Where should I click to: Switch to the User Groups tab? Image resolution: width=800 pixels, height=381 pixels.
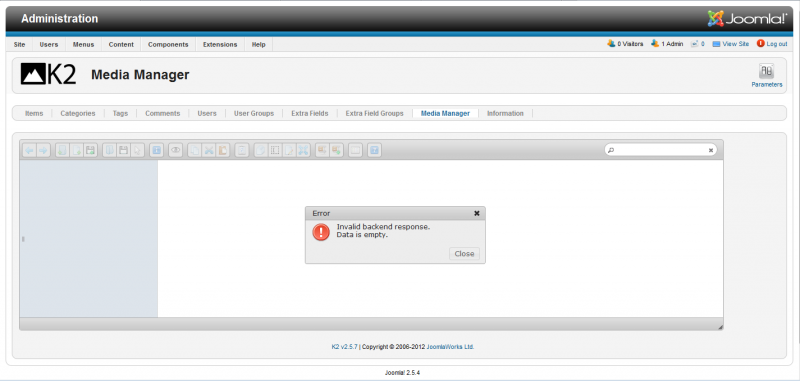(254, 113)
